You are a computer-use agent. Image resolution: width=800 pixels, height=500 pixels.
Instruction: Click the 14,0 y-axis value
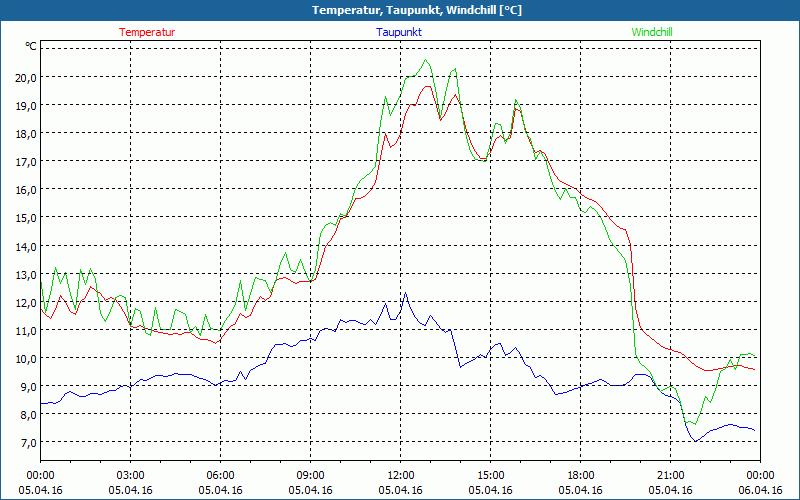(x=27, y=246)
